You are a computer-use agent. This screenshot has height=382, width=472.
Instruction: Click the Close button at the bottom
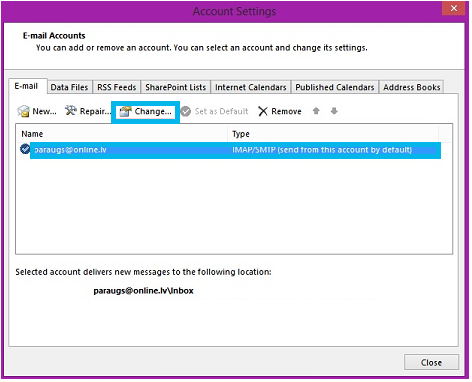point(431,362)
